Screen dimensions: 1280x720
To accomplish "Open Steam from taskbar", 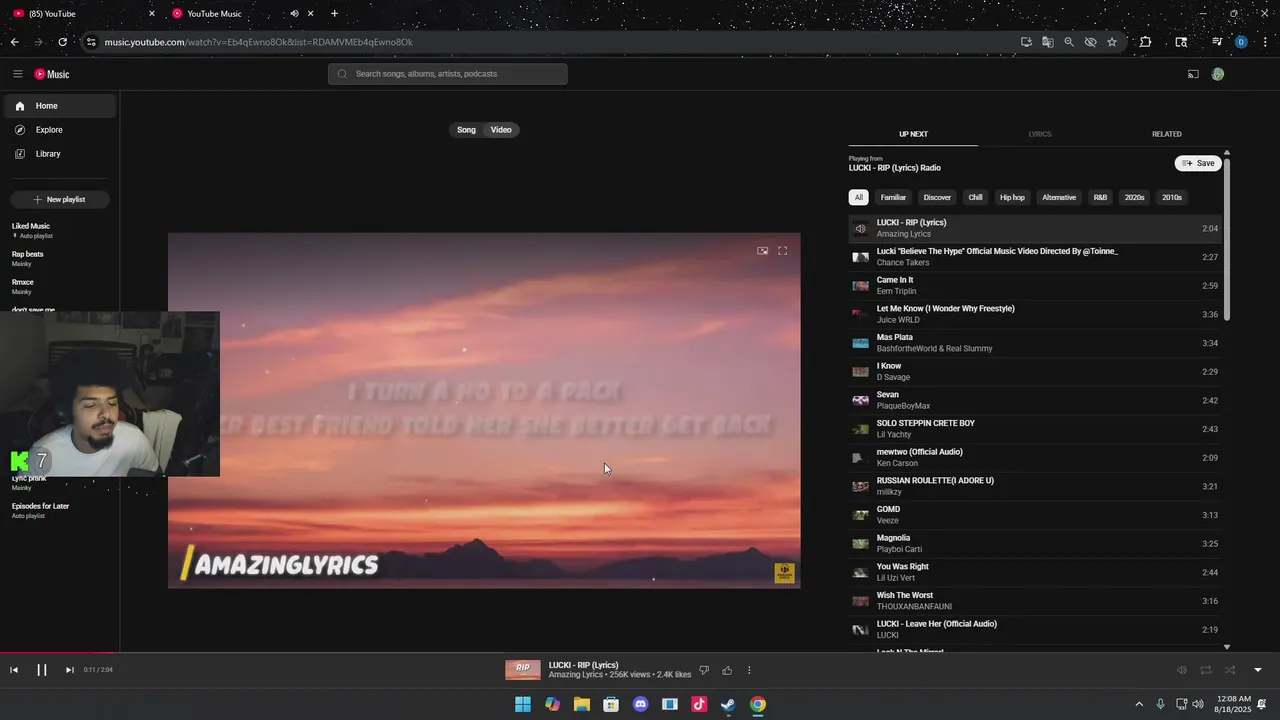I will (x=729, y=704).
